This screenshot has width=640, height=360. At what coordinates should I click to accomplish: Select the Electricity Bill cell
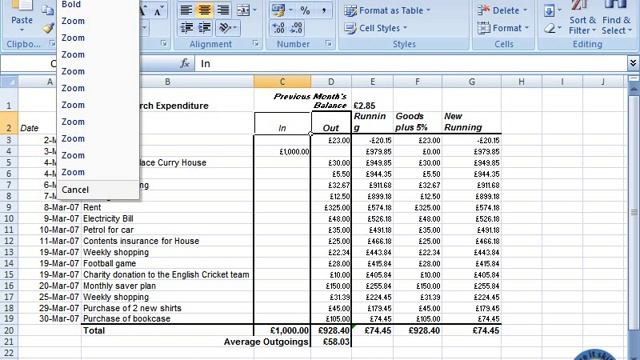pyautogui.click(x=167, y=218)
